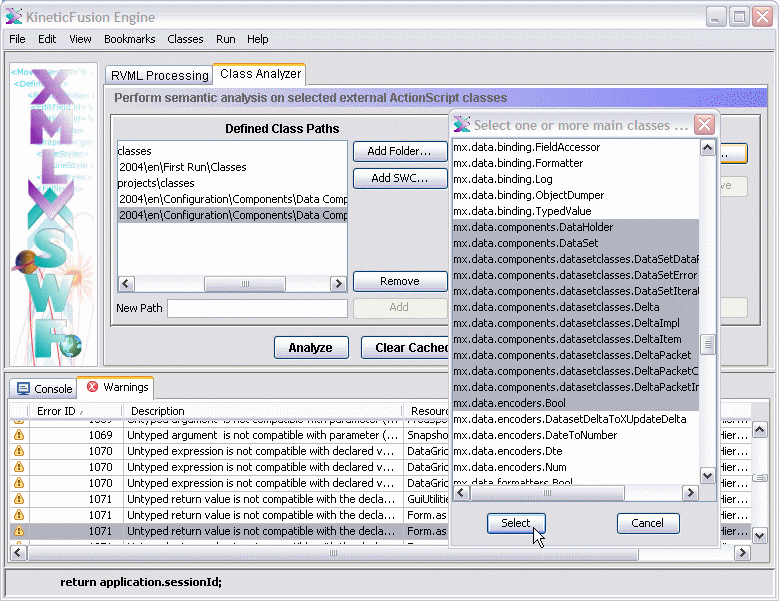Image resolution: width=779 pixels, height=601 pixels.
Task: Click the Analyze button
Action: coord(310,347)
